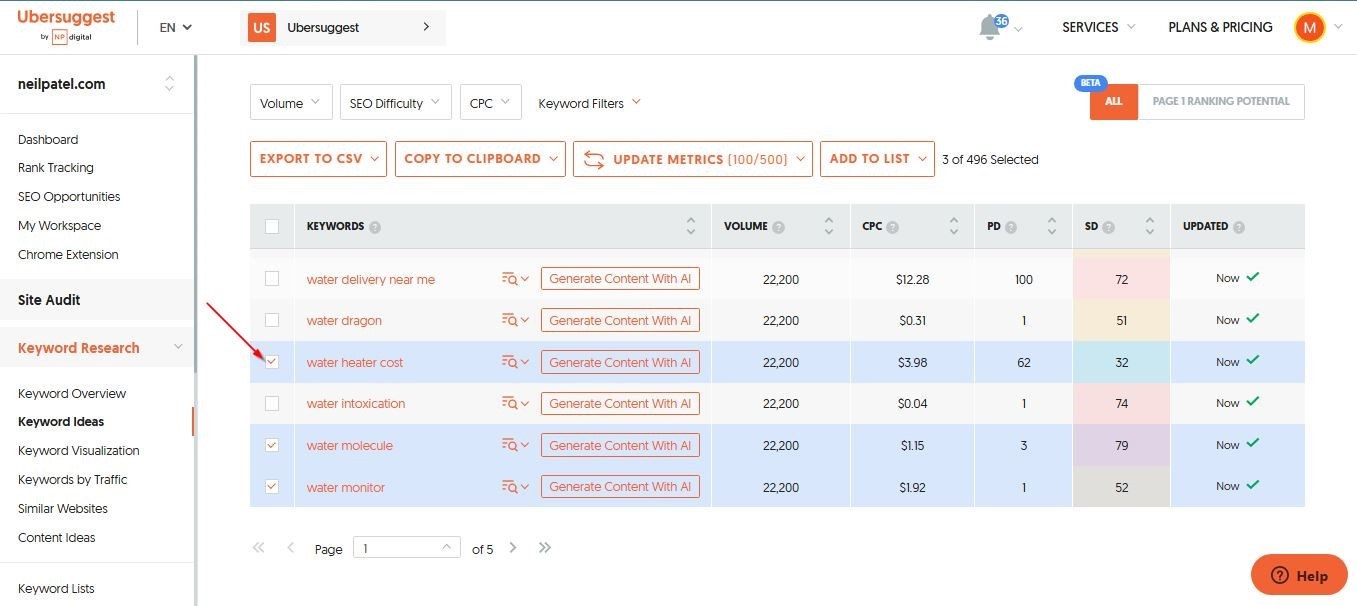Open the UPDATE METRICS dropdown
Screen dimensions: 1357x606
692,159
